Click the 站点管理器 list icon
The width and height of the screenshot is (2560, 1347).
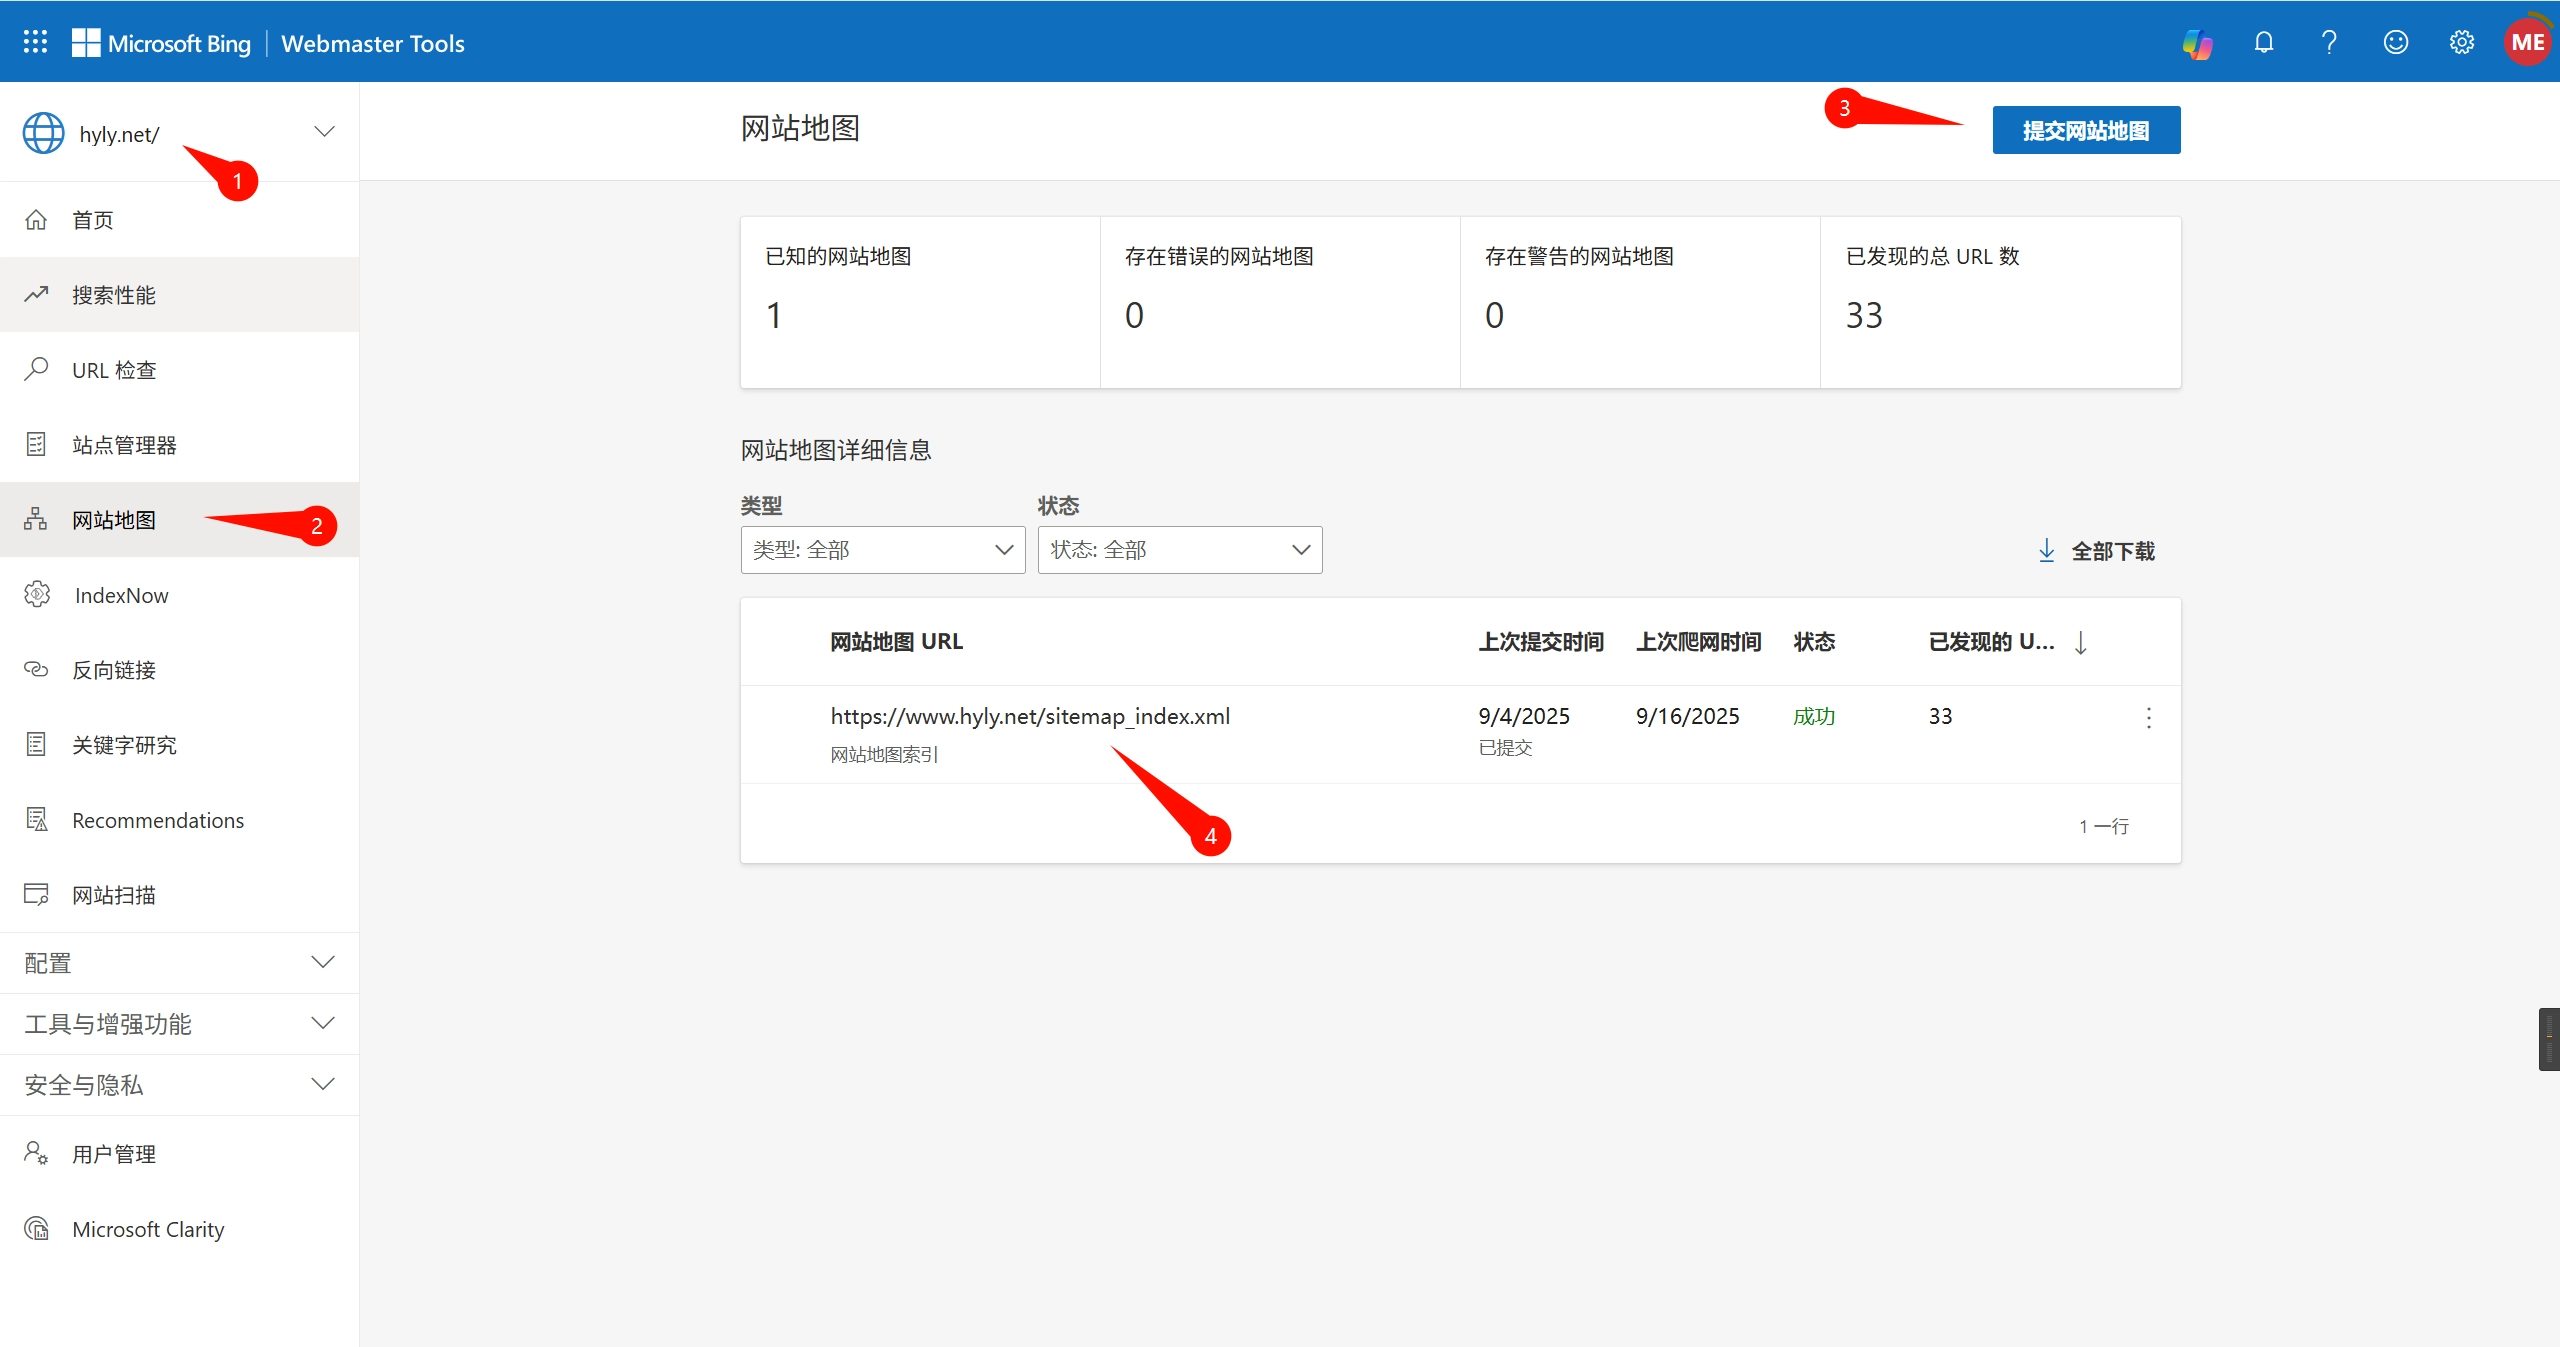[36, 444]
